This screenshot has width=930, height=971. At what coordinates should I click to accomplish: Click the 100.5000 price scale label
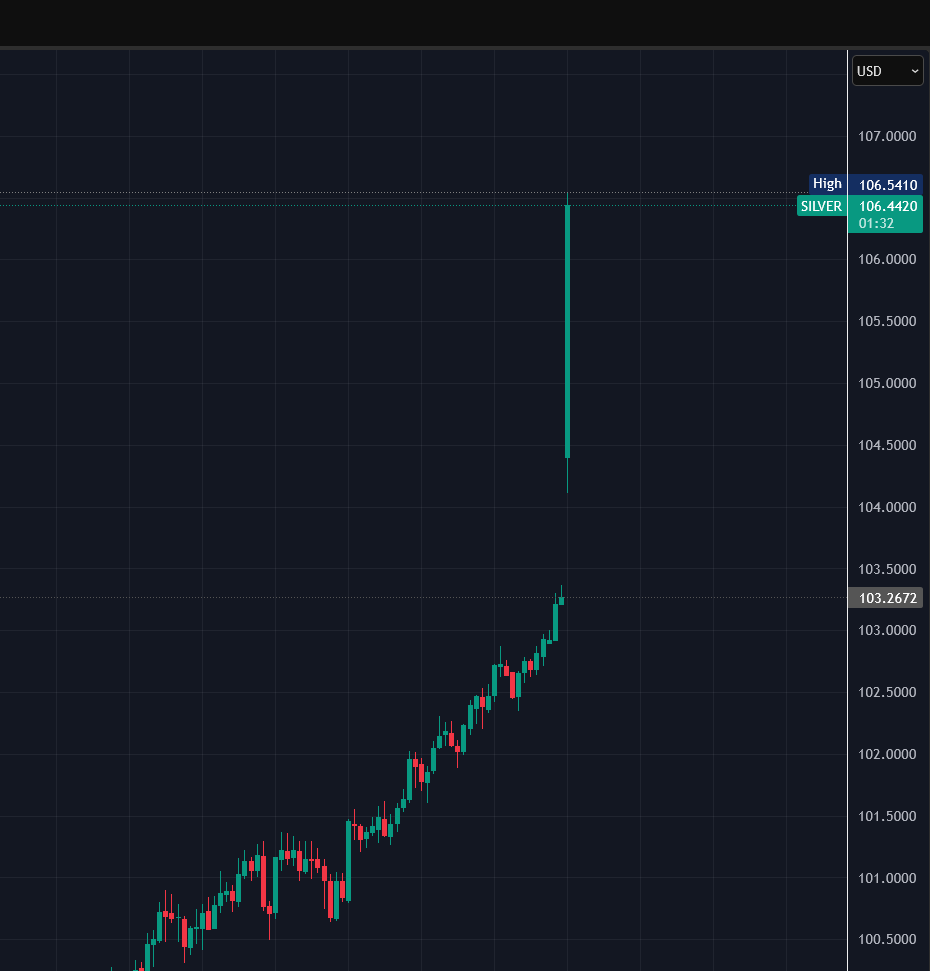pyautogui.click(x=887, y=939)
